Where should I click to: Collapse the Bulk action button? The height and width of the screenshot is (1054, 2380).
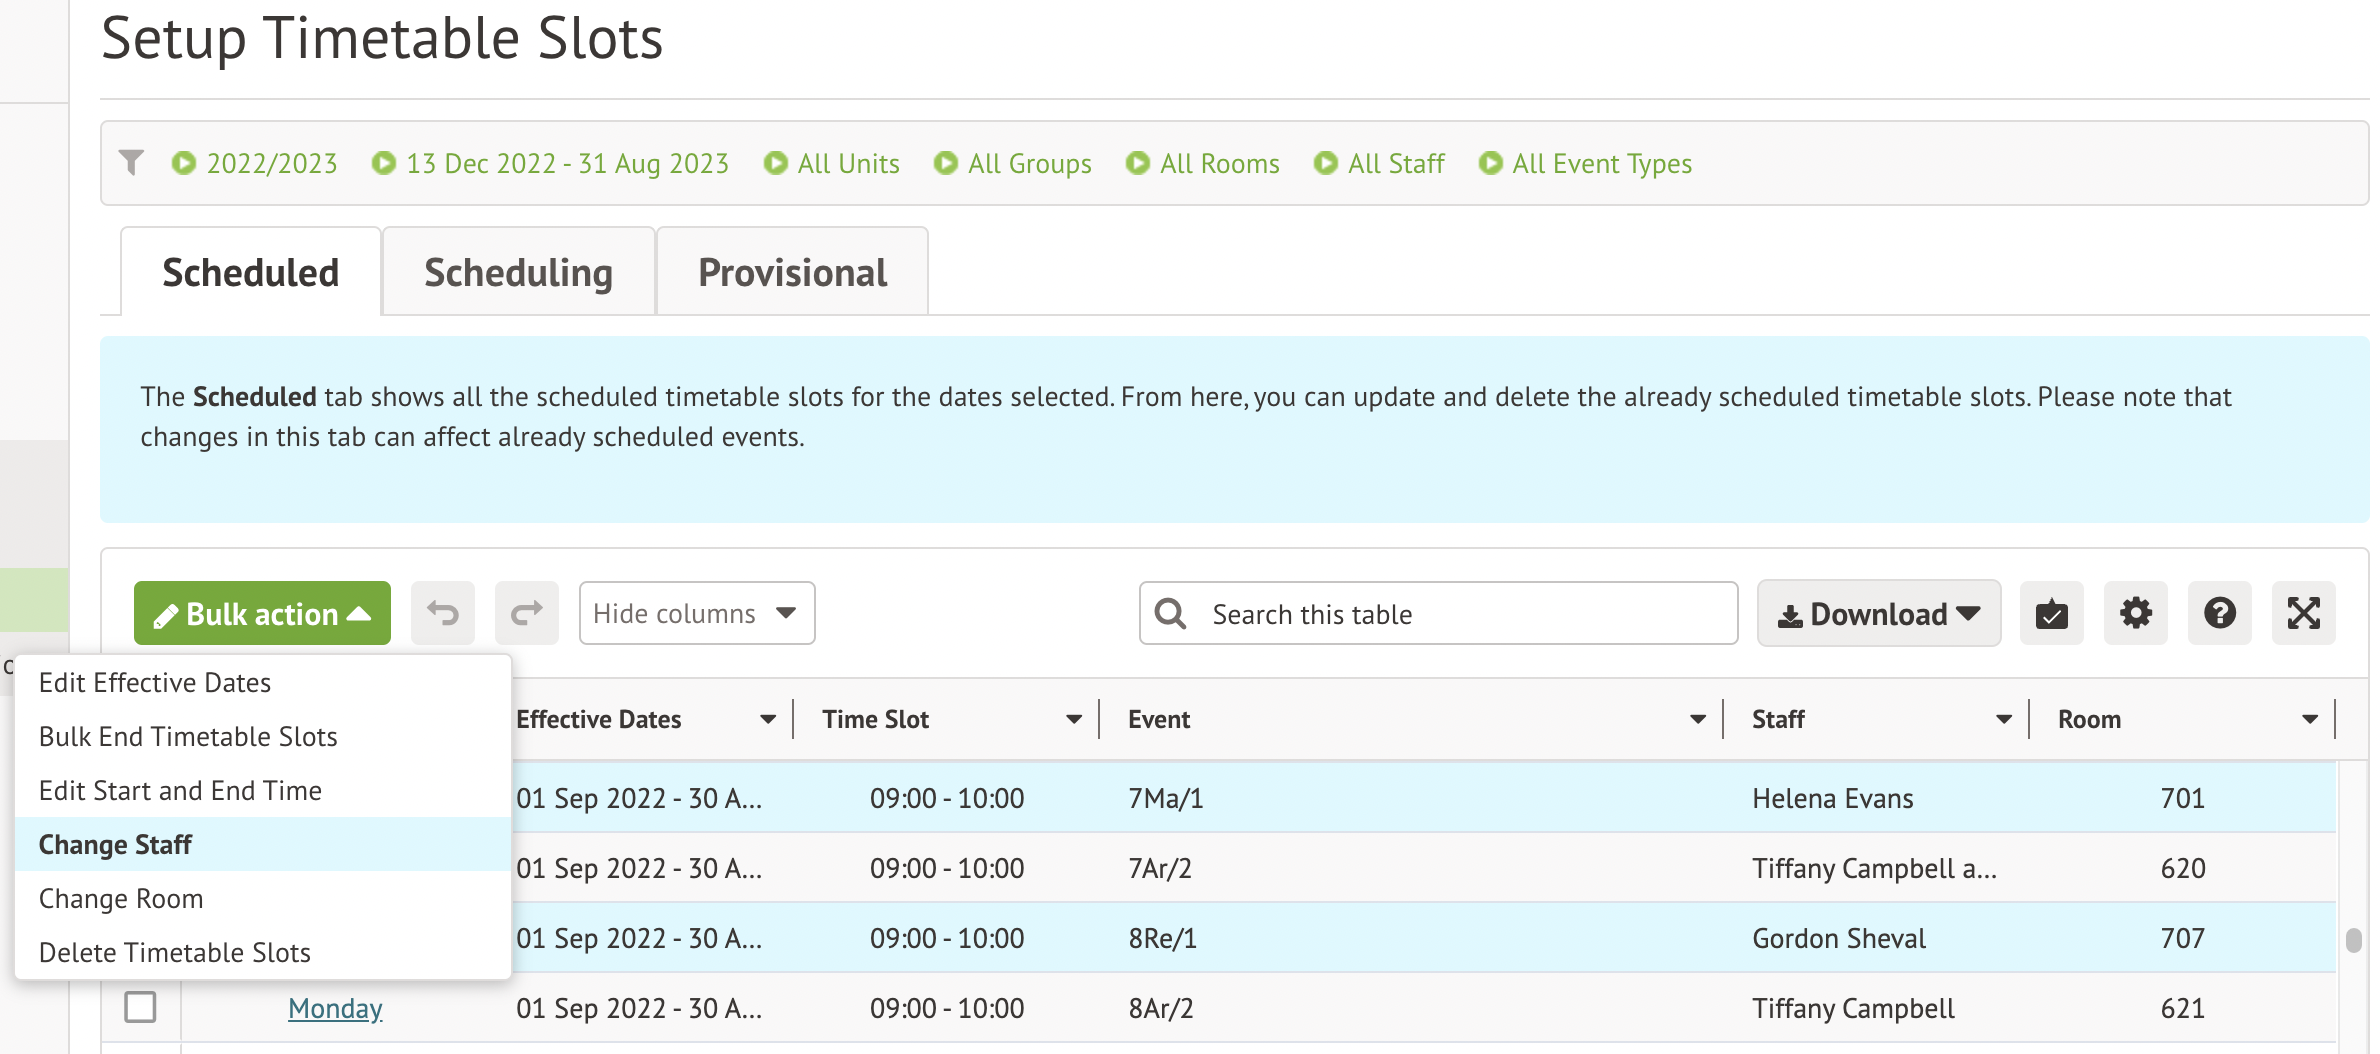click(x=262, y=613)
